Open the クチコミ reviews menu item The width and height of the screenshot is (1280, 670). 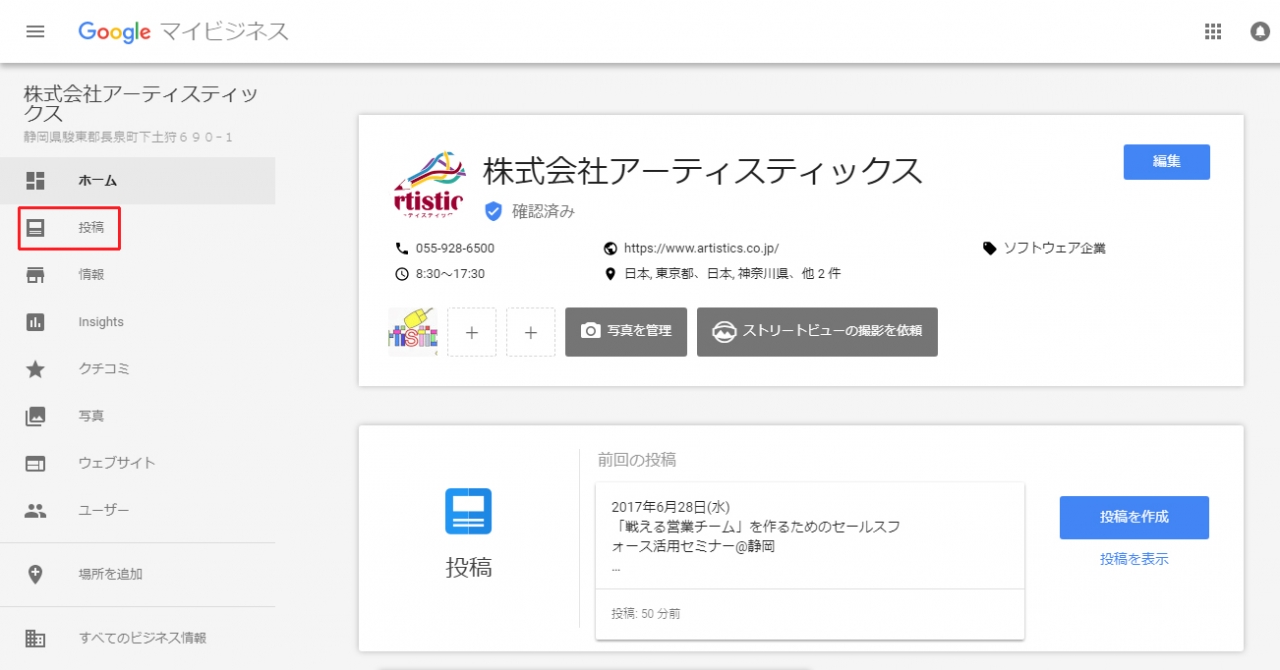(x=137, y=369)
